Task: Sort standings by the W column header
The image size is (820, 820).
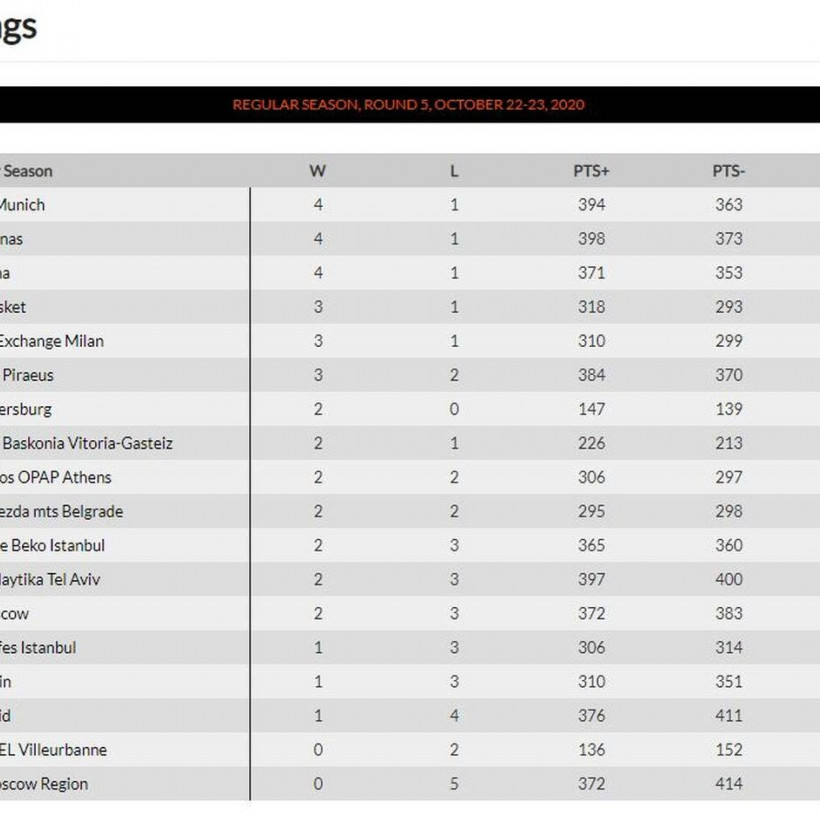Action: (x=317, y=171)
